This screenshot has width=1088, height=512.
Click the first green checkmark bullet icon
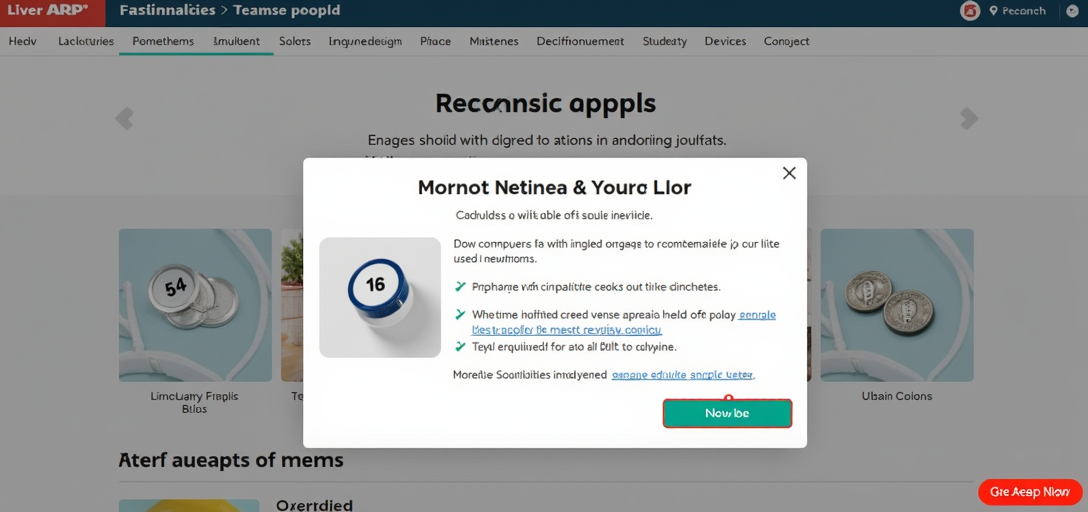pos(459,286)
